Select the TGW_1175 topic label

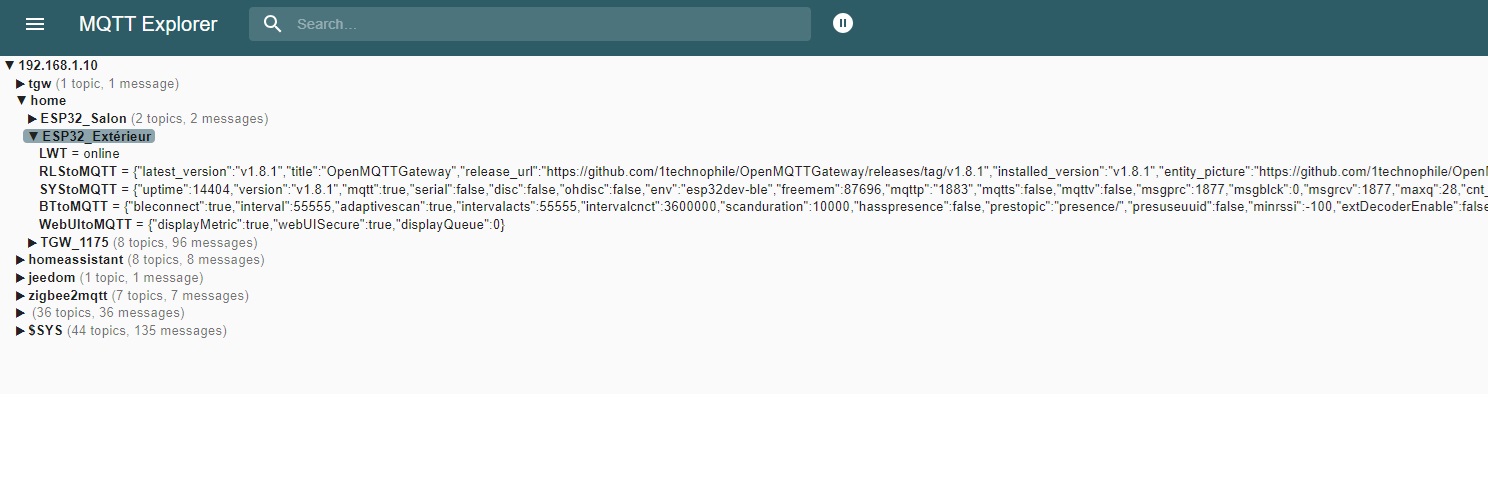(75, 243)
